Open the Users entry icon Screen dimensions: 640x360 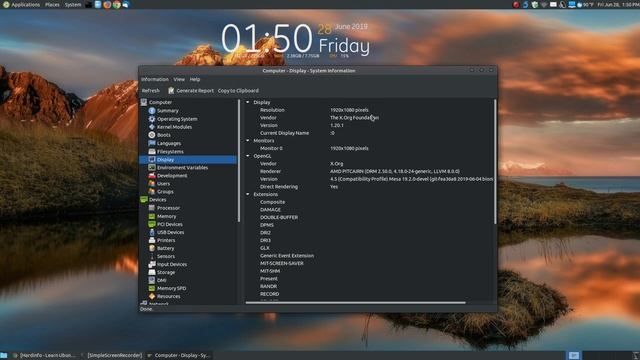pos(152,184)
